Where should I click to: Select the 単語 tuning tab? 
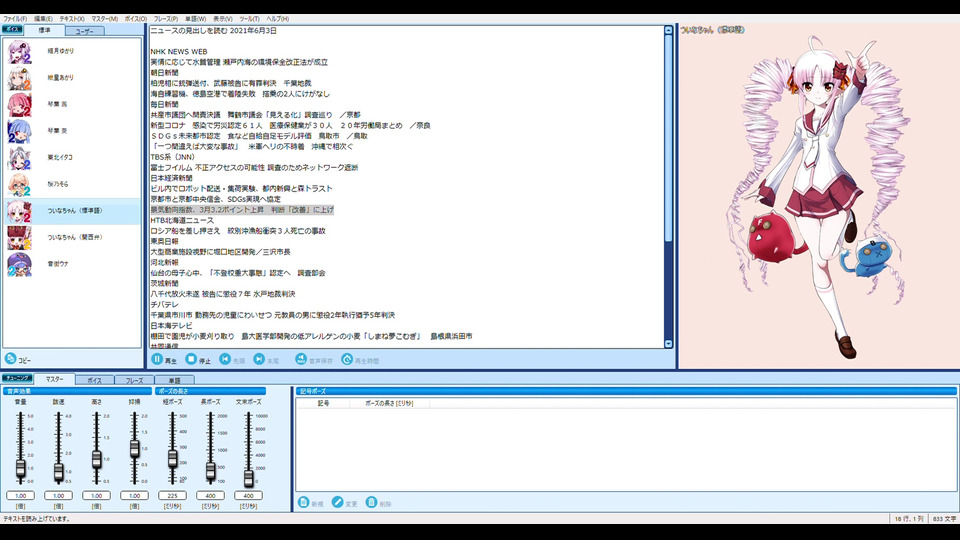(x=174, y=380)
